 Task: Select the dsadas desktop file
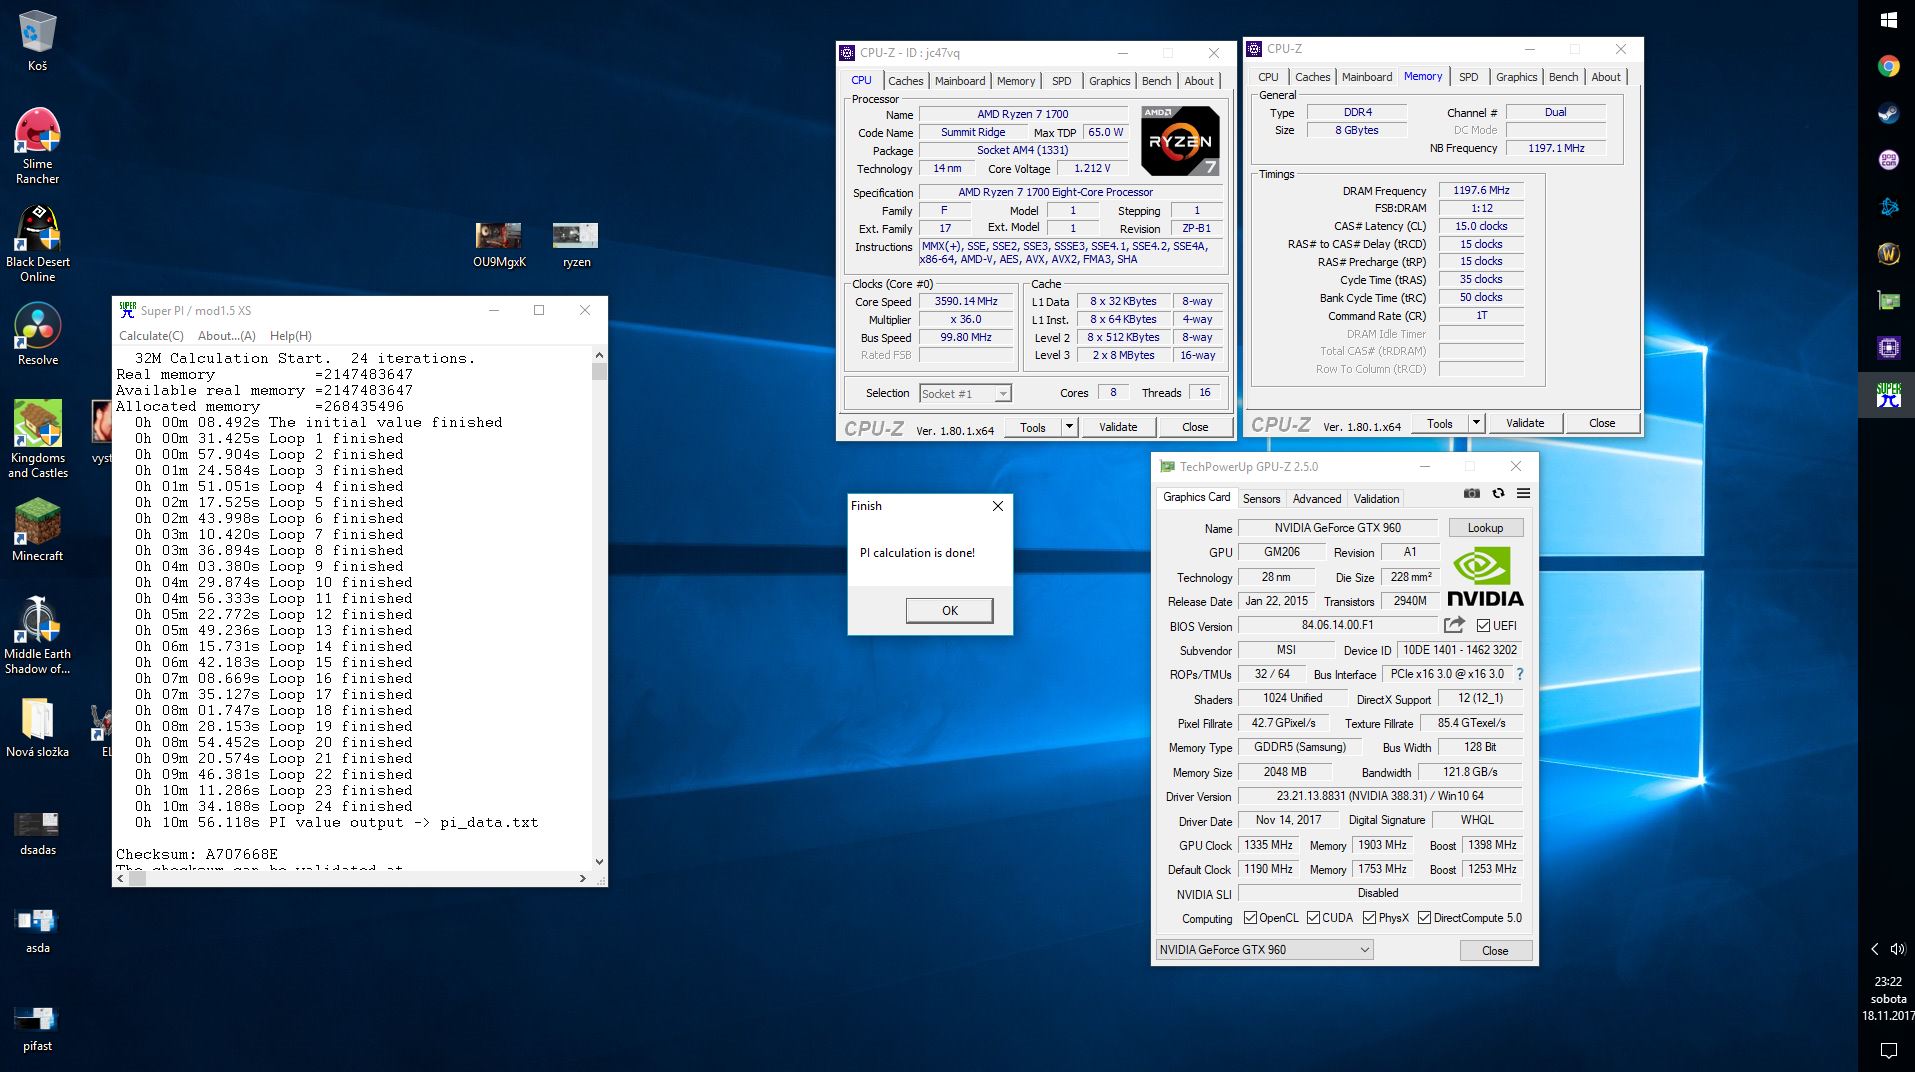pos(37,833)
